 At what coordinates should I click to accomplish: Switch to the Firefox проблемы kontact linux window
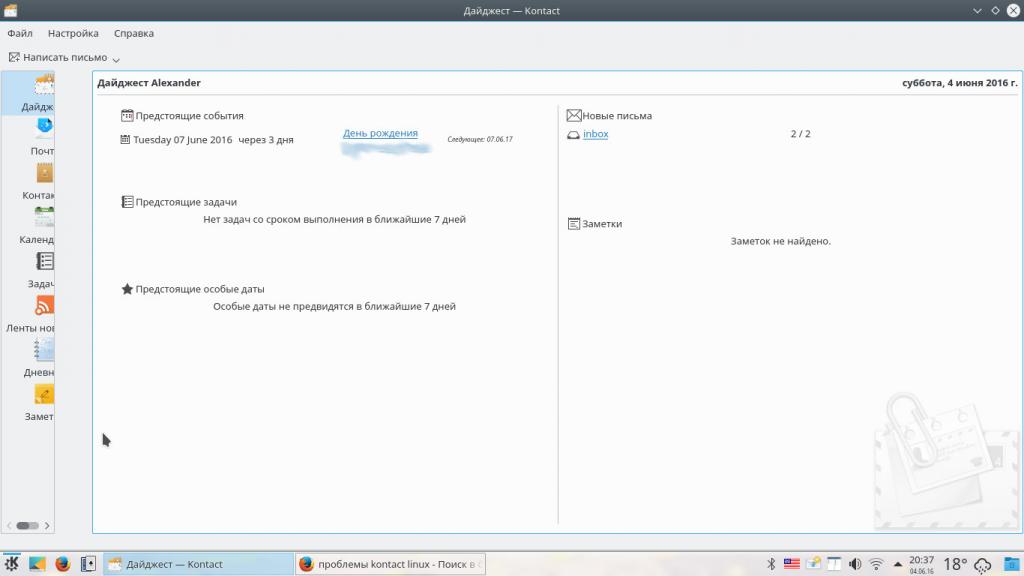391,564
